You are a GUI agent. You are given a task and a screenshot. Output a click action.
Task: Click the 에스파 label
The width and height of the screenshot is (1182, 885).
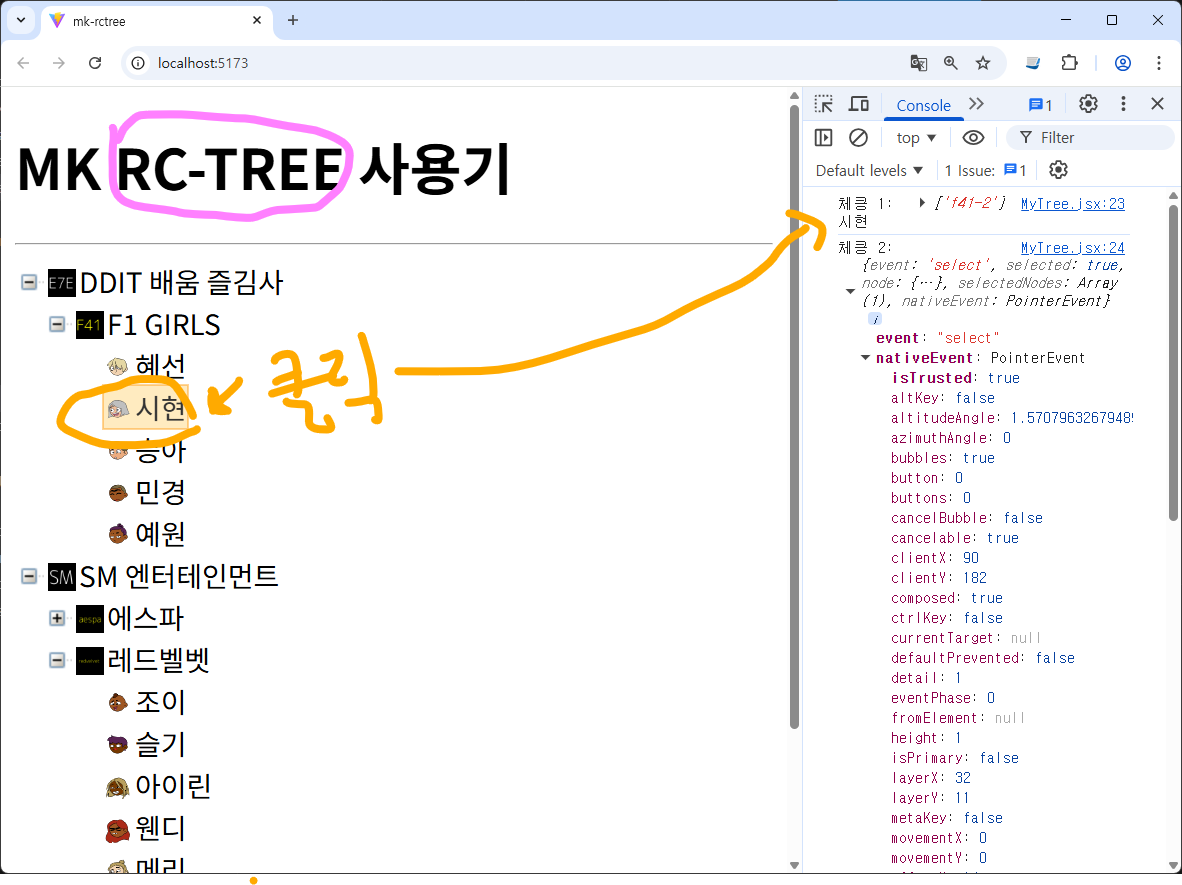145,619
